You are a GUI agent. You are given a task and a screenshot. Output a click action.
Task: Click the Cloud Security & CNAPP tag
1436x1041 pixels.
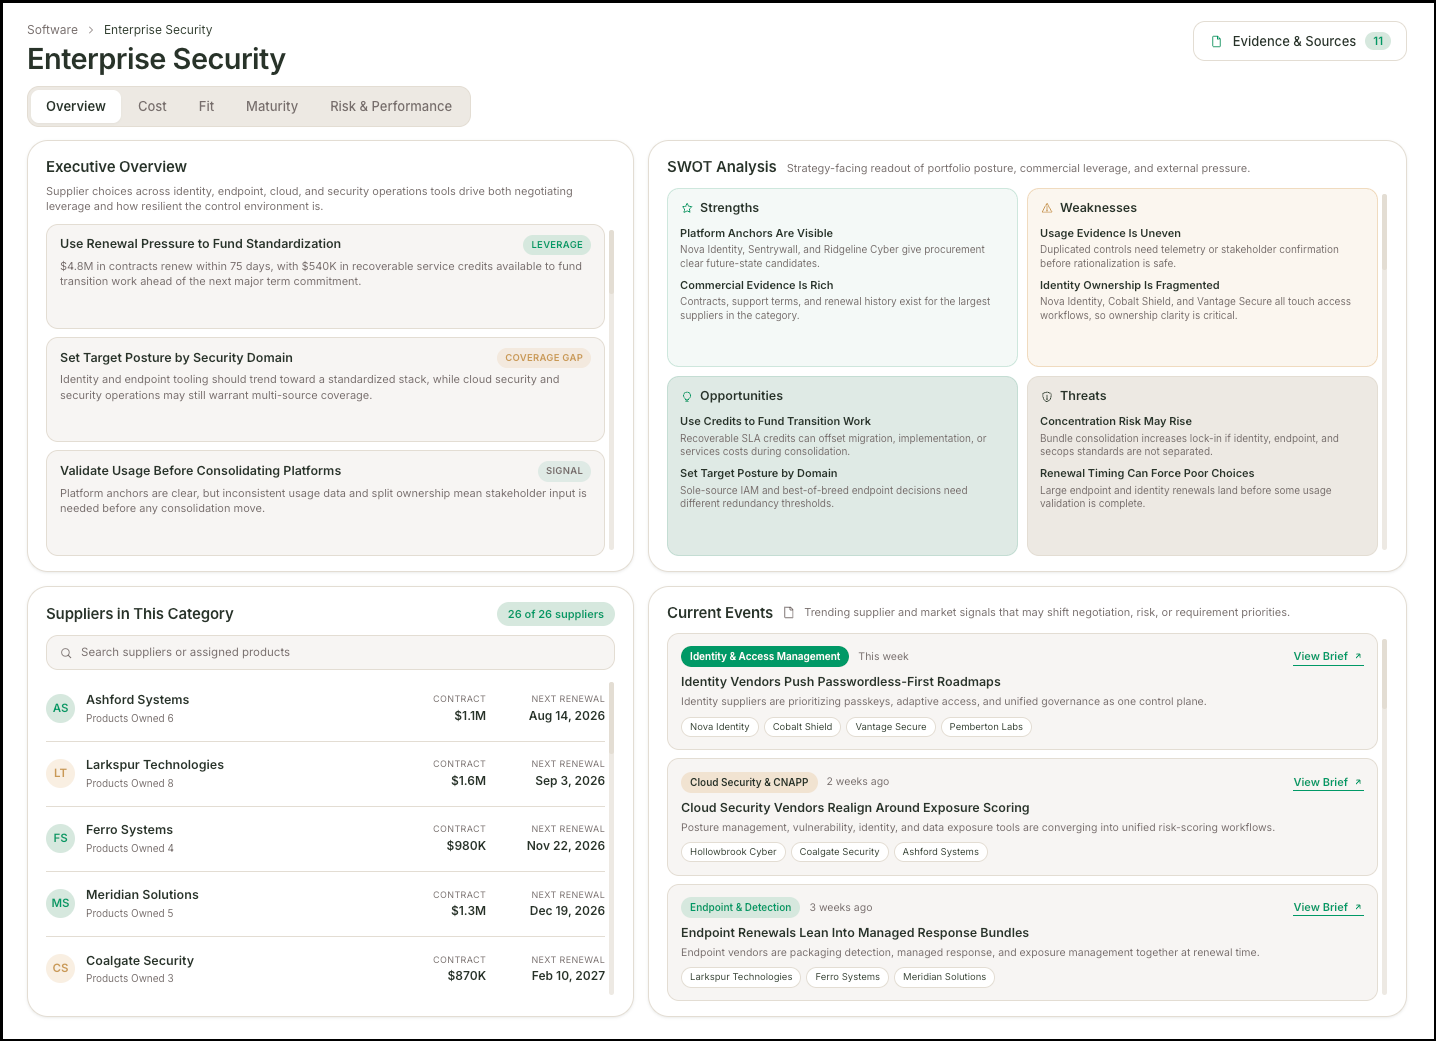[749, 782]
